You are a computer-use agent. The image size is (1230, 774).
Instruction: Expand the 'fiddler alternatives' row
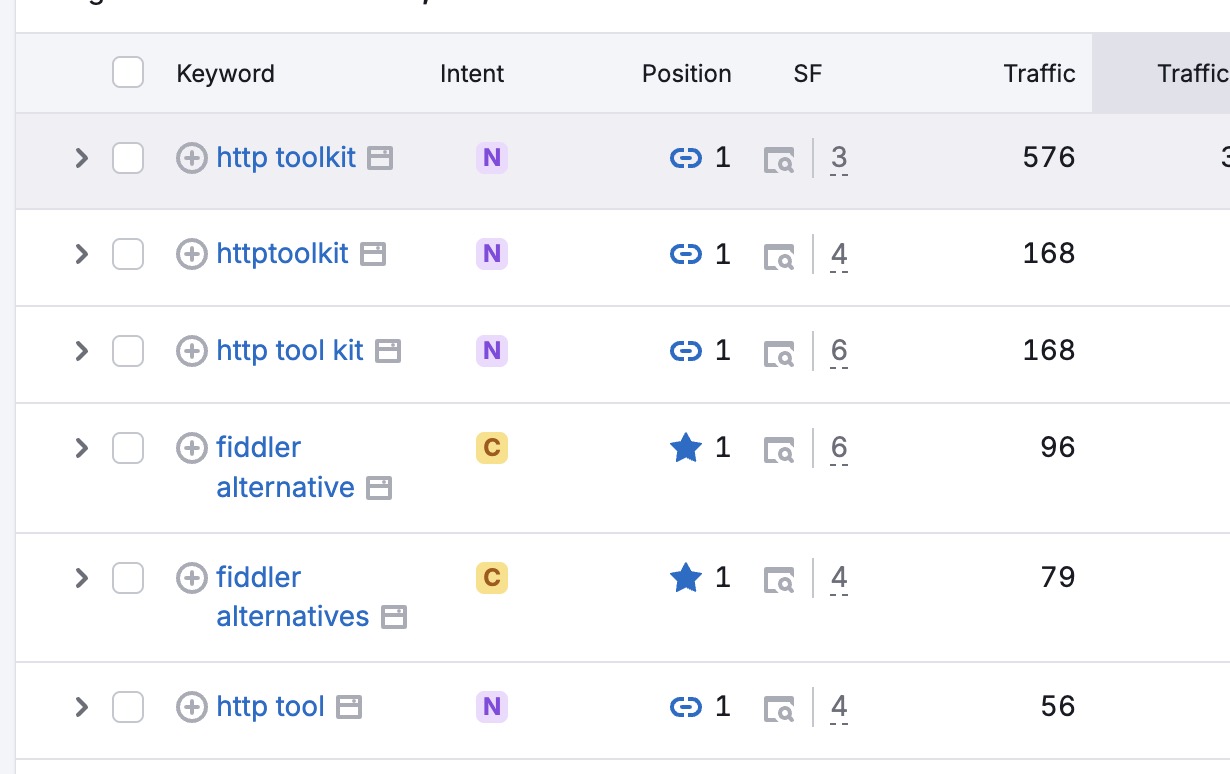click(82, 578)
